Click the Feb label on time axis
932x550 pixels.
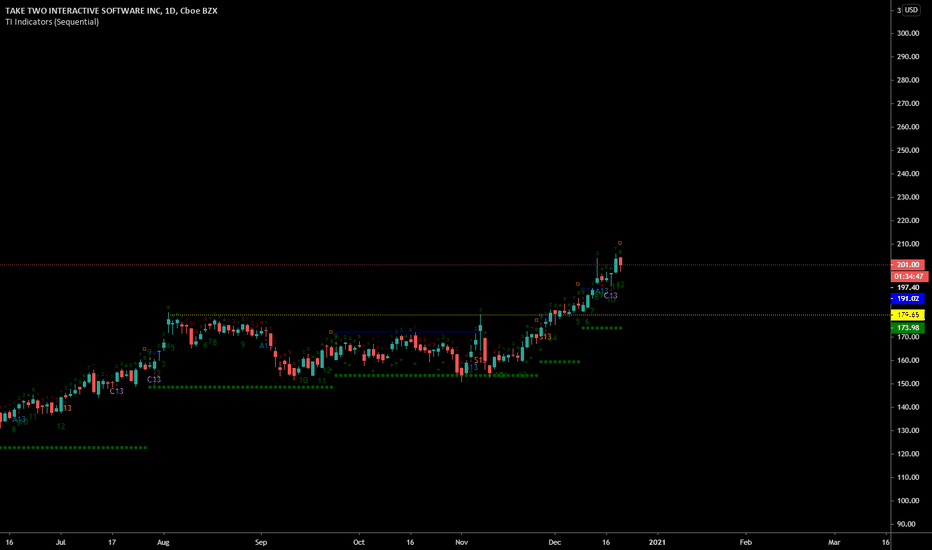[745, 542]
